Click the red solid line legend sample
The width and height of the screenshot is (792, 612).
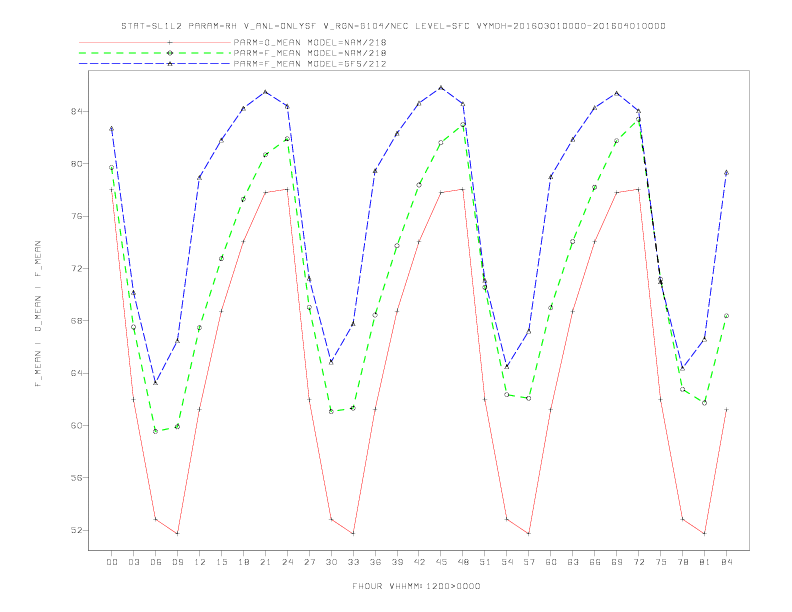(x=155, y=42)
